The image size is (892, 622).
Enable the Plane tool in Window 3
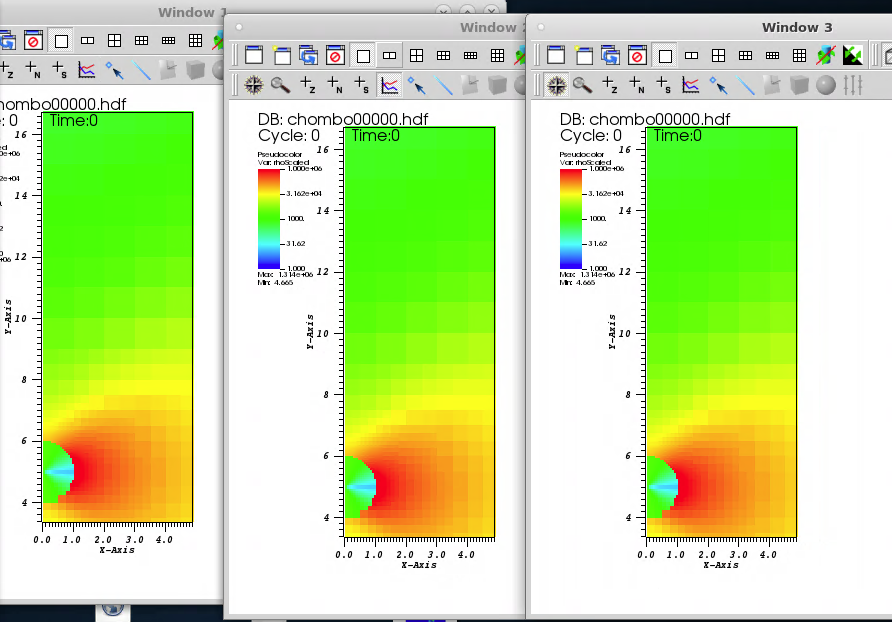tap(773, 85)
